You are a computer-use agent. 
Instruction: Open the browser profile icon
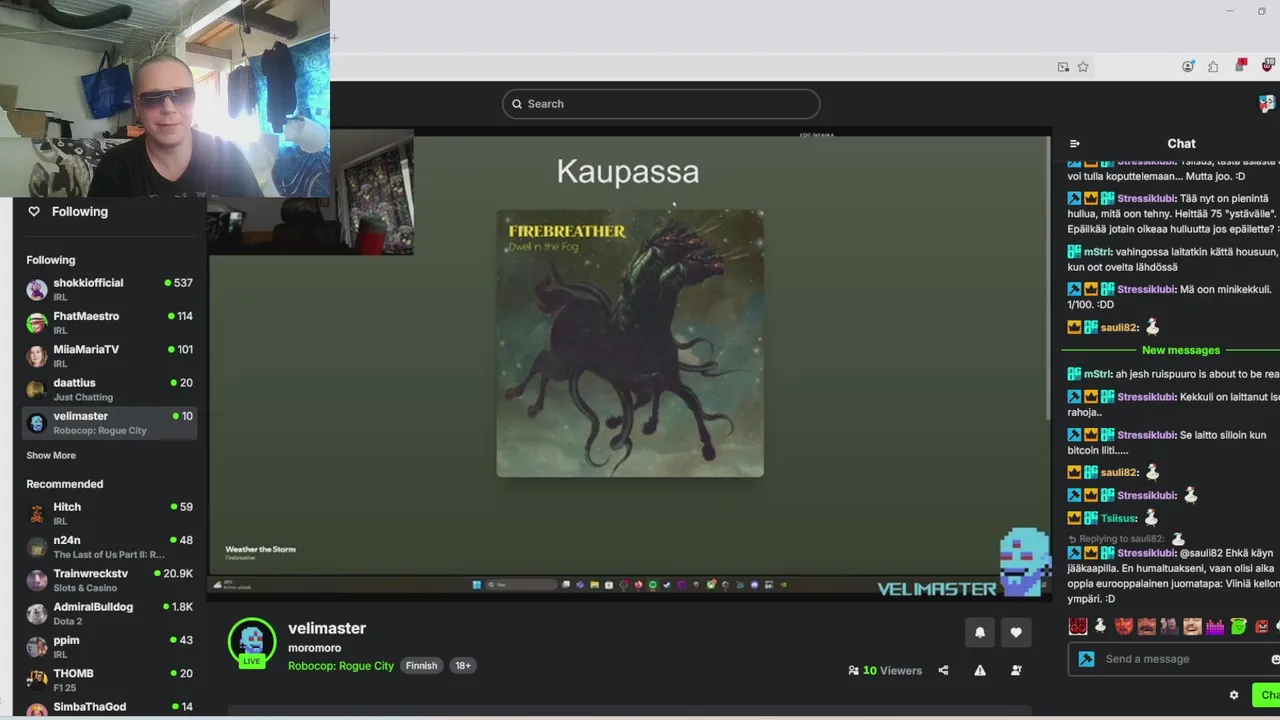[1188, 67]
